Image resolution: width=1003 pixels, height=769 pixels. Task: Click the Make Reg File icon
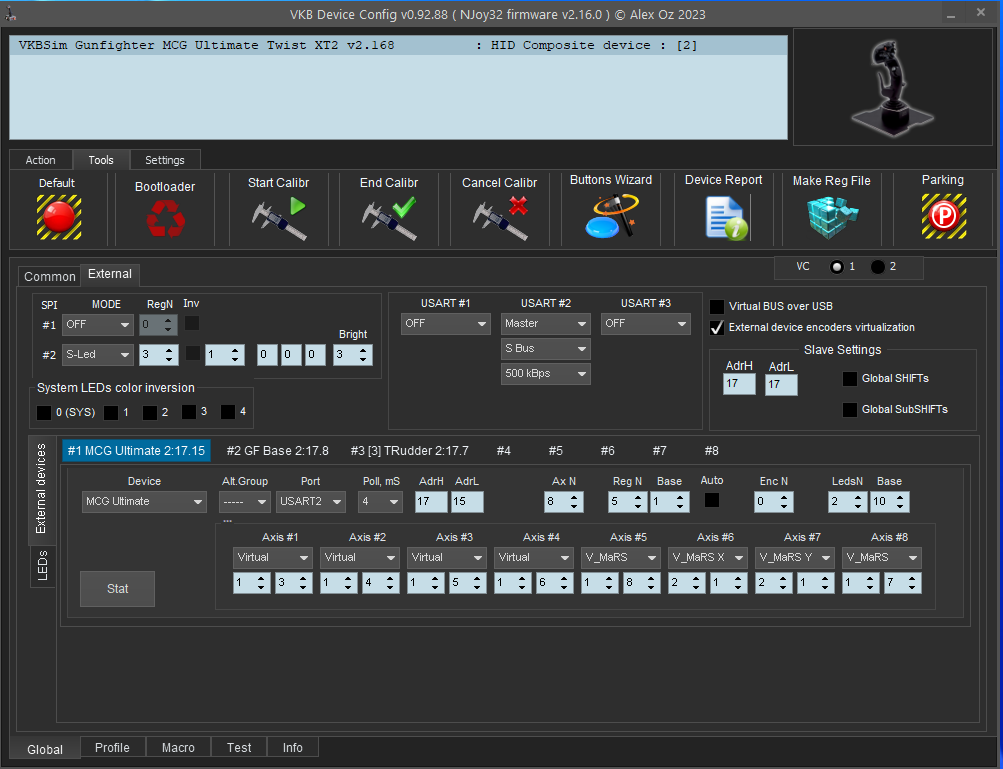pyautogui.click(x=831, y=217)
